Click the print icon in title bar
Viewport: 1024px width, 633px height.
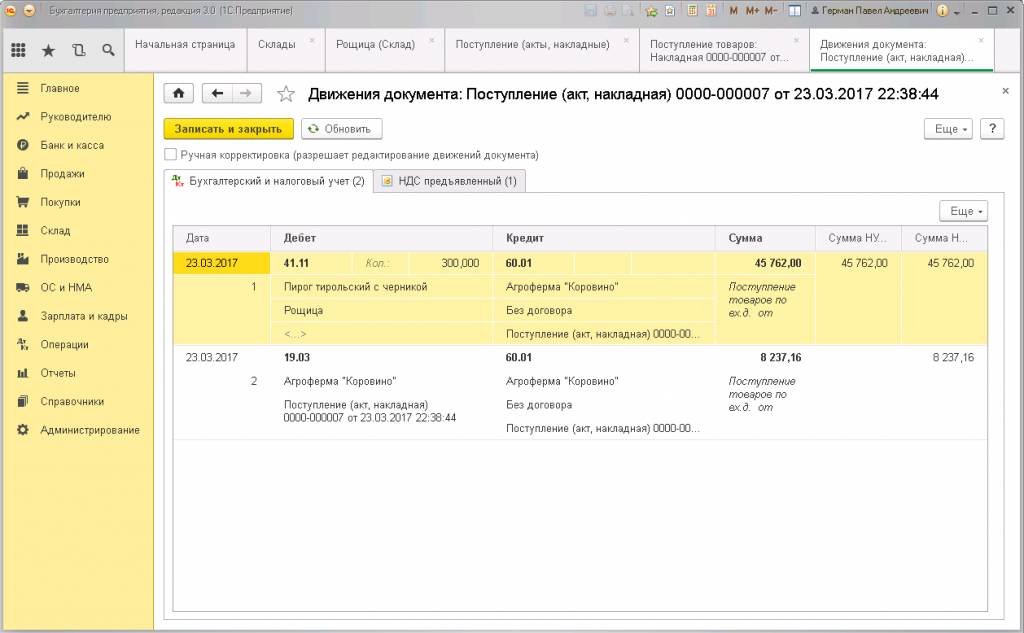(x=609, y=10)
